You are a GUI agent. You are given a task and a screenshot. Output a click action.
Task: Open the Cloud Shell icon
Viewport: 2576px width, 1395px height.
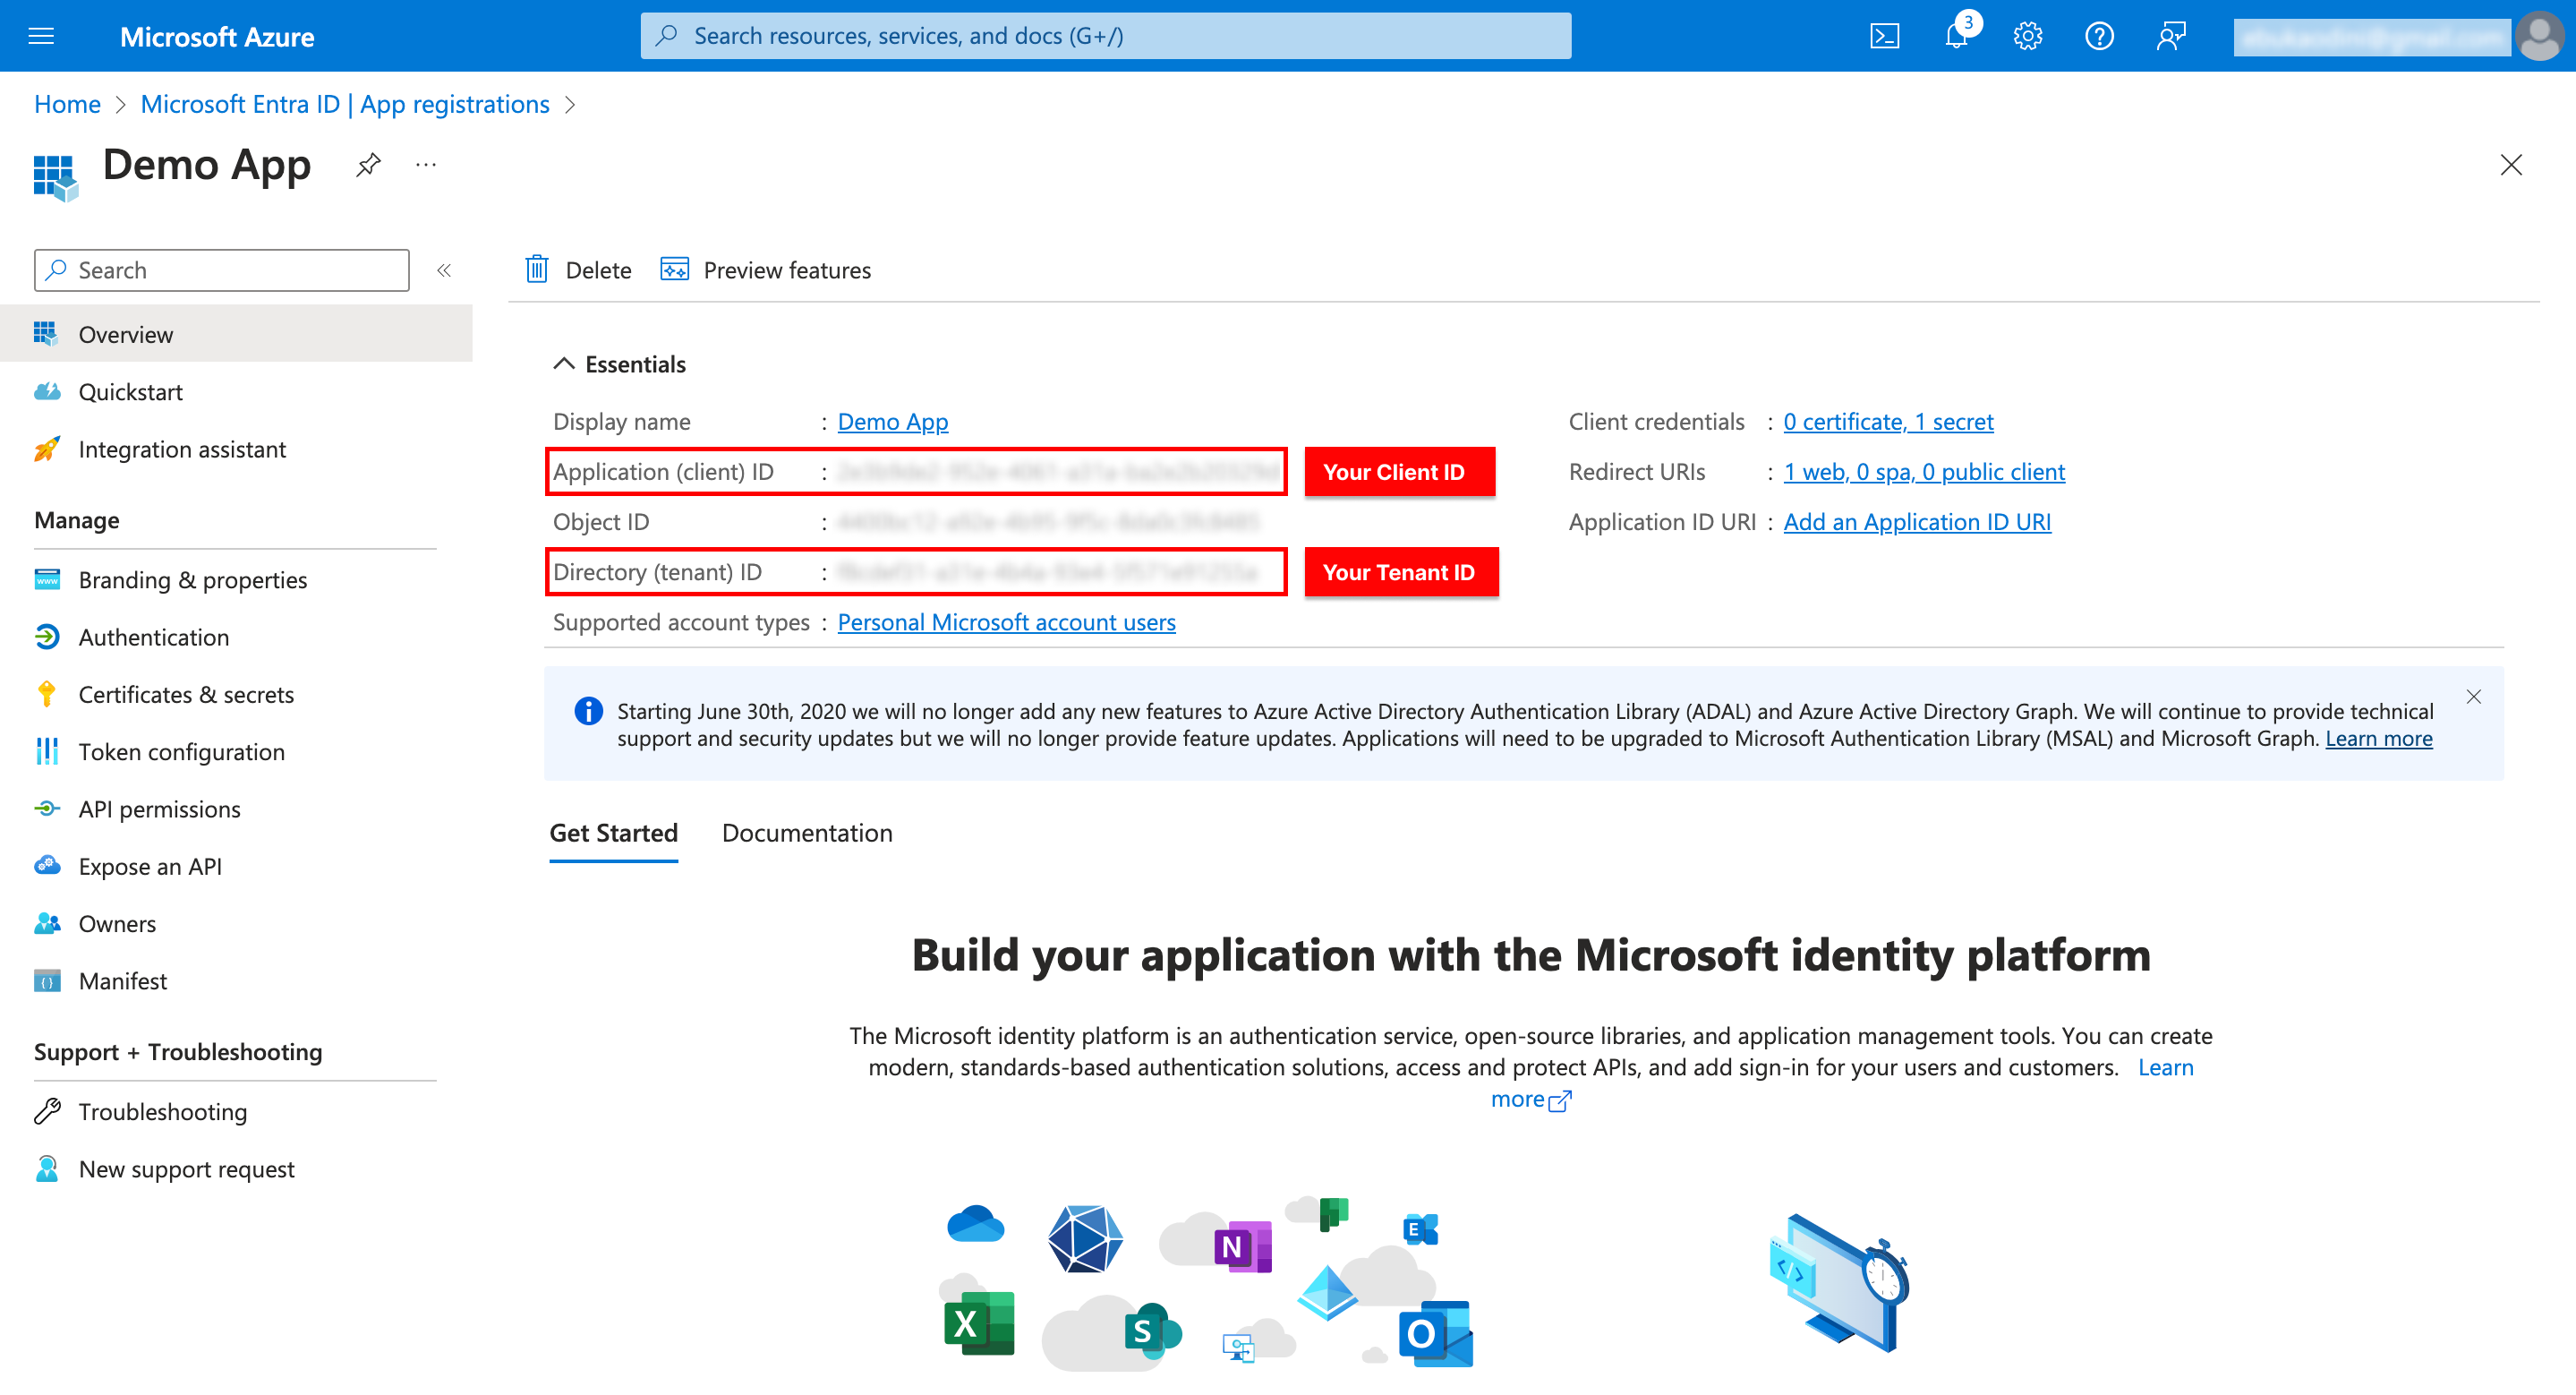click(1884, 37)
